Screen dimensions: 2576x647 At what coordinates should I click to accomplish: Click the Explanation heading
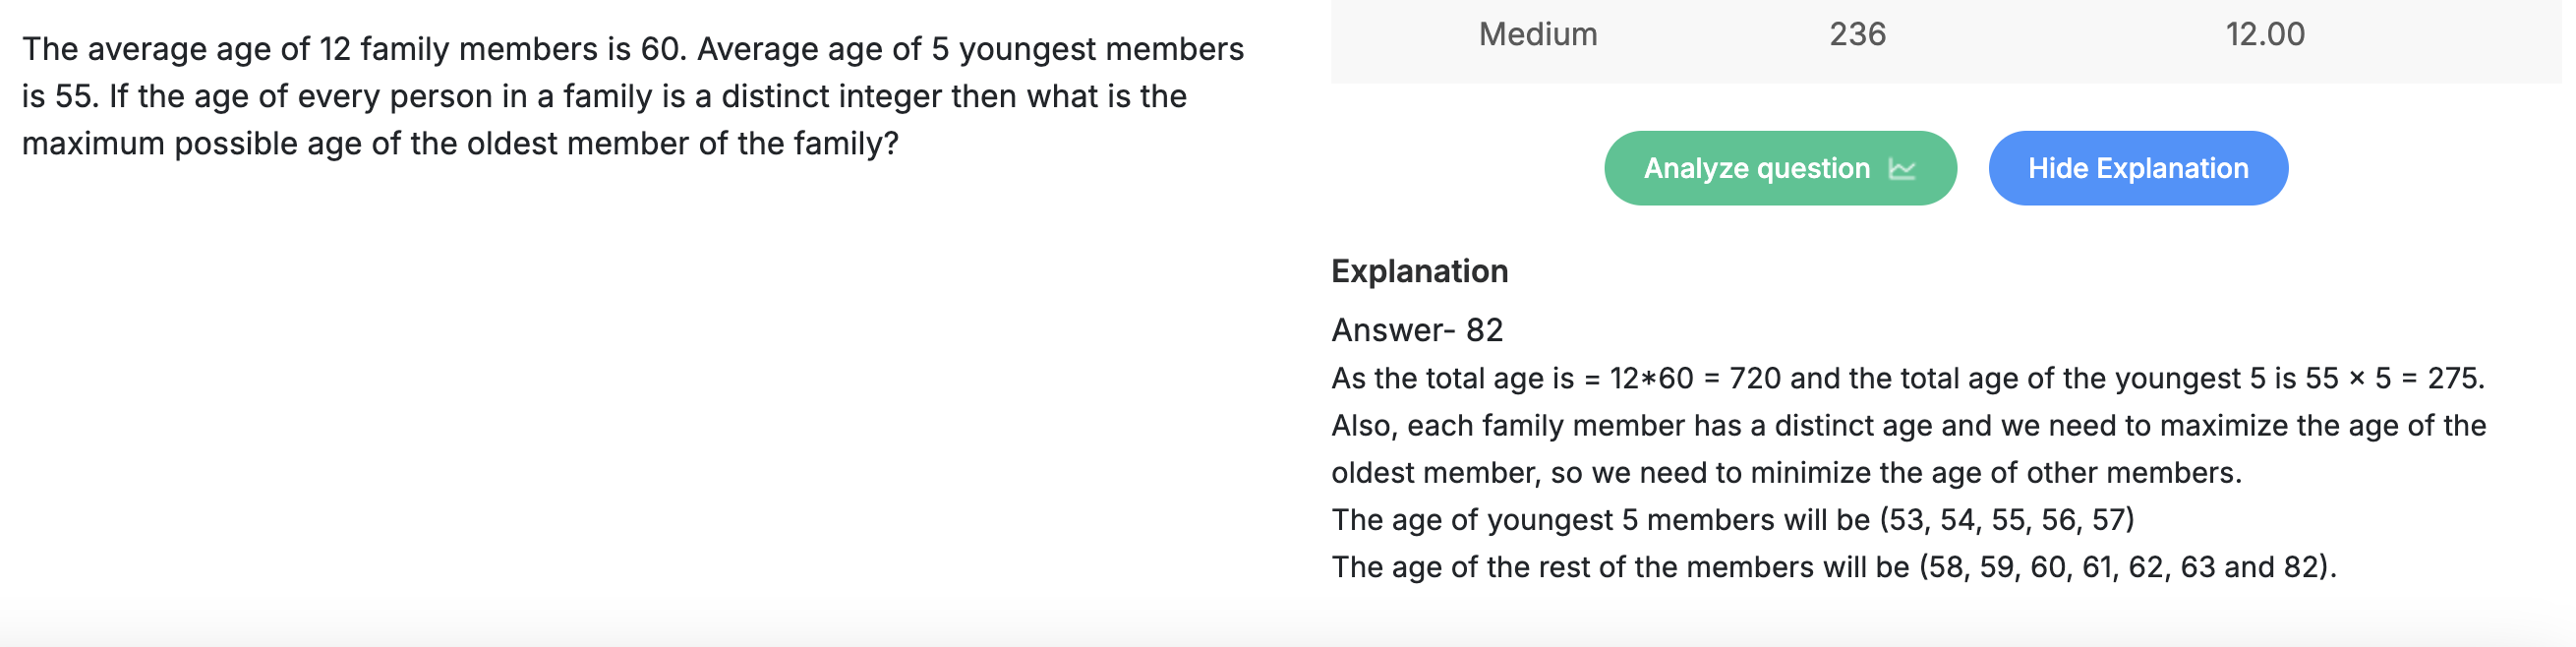click(1419, 271)
